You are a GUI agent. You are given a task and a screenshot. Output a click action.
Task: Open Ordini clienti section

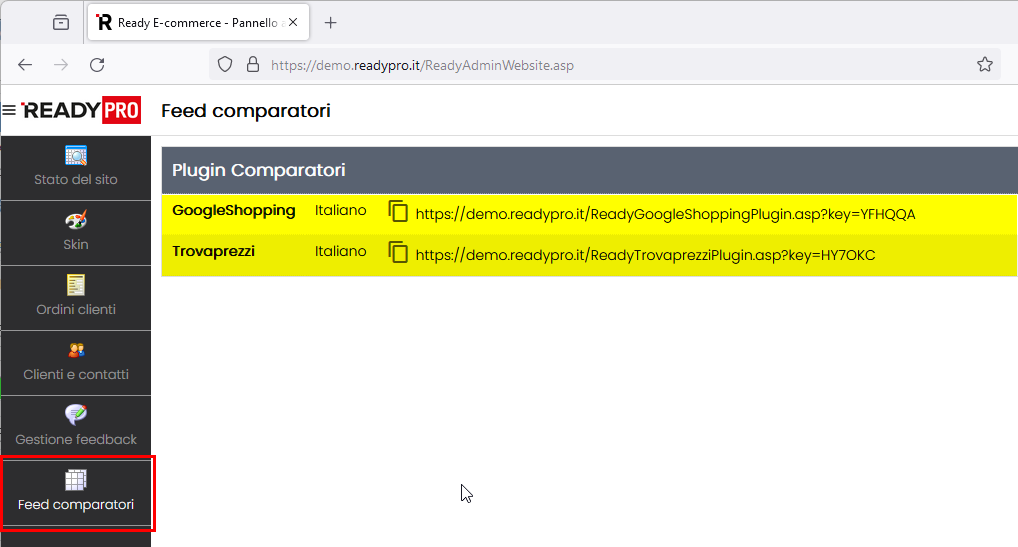point(76,297)
